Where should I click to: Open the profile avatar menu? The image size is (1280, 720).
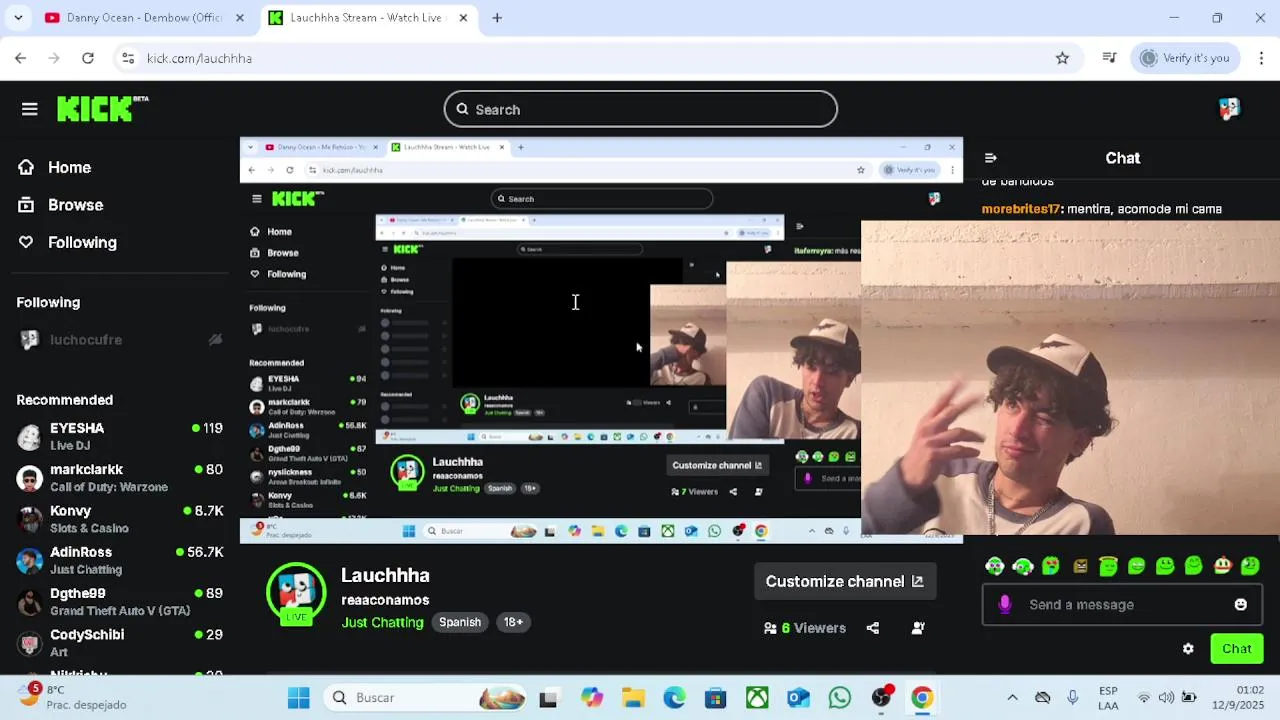(x=1229, y=109)
